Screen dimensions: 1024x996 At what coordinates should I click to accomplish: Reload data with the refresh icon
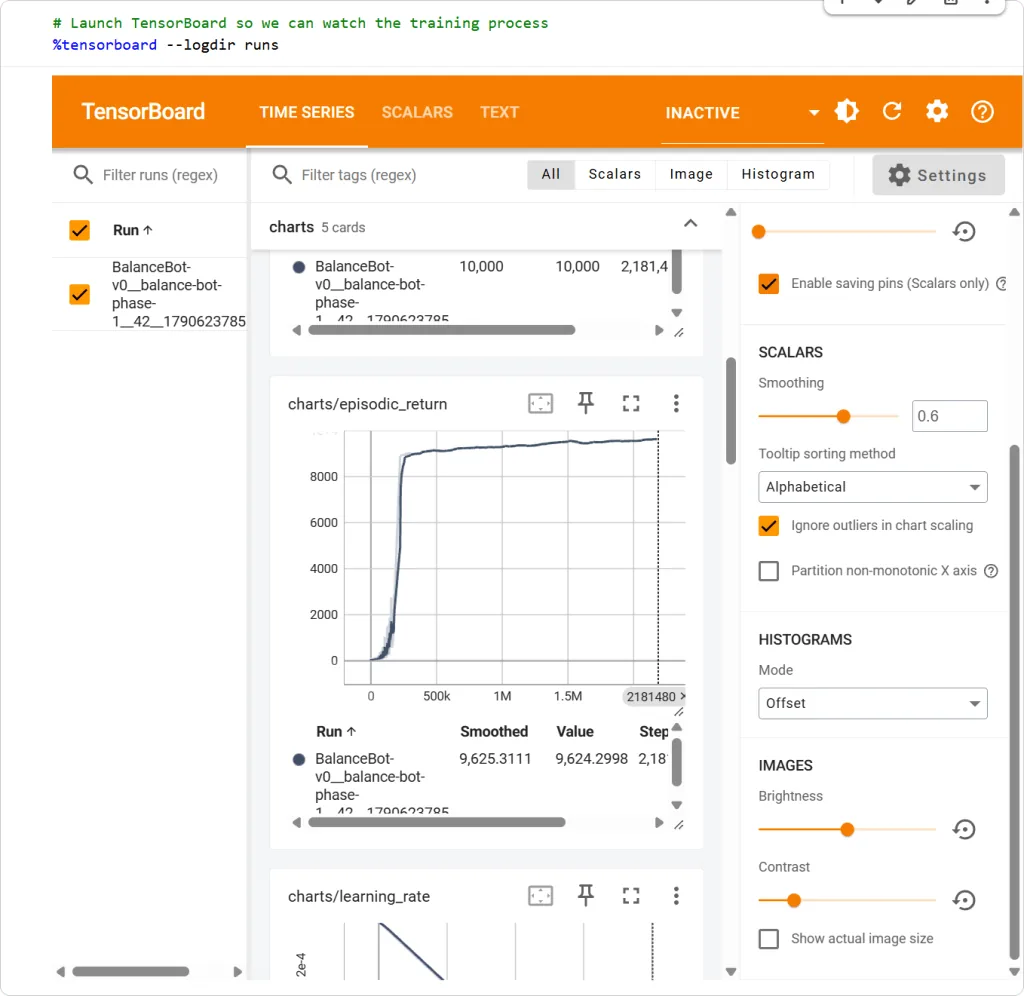click(x=892, y=112)
